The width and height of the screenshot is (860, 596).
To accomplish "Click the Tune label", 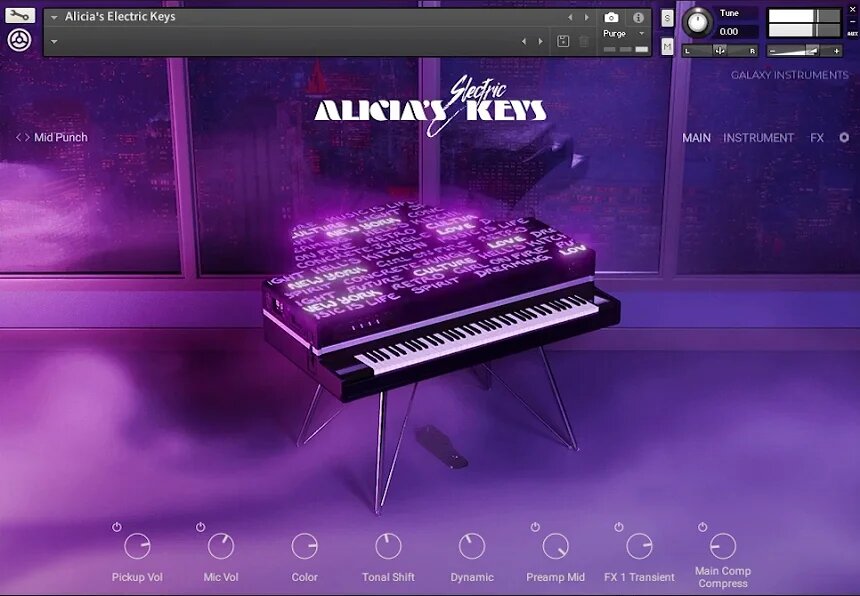I will (729, 13).
